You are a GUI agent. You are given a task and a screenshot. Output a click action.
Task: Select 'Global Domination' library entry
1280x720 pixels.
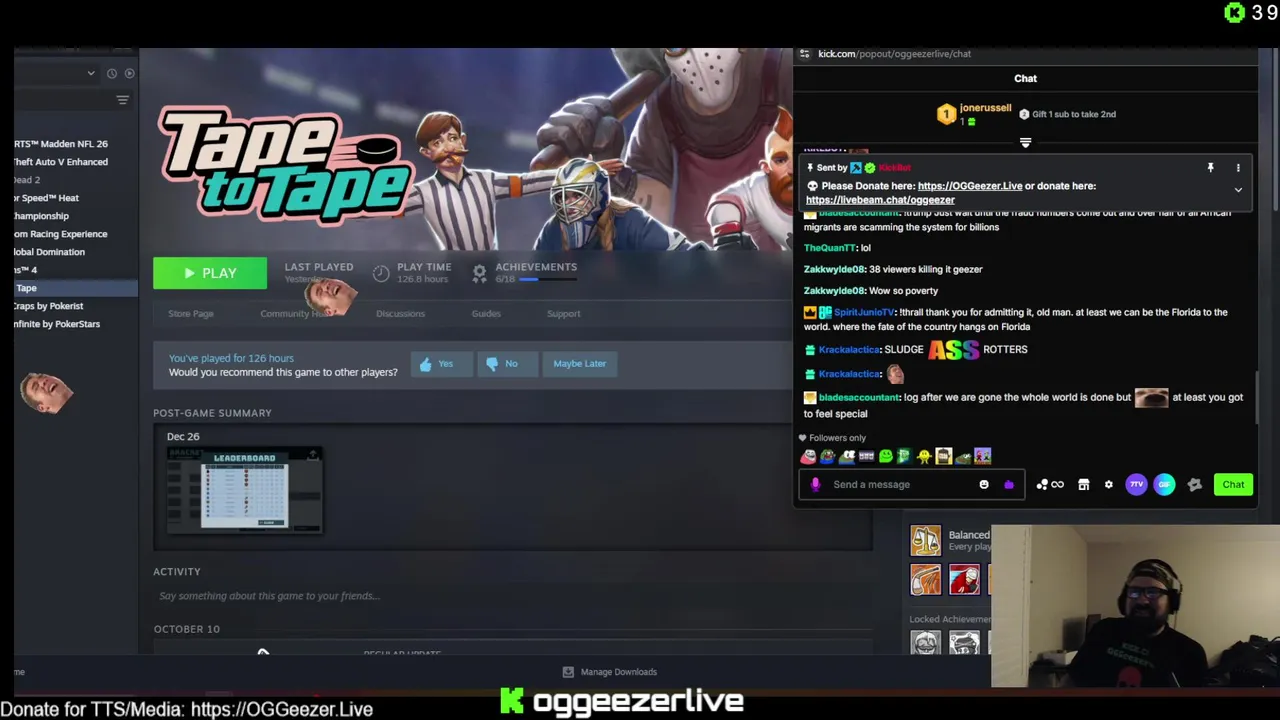(x=49, y=252)
